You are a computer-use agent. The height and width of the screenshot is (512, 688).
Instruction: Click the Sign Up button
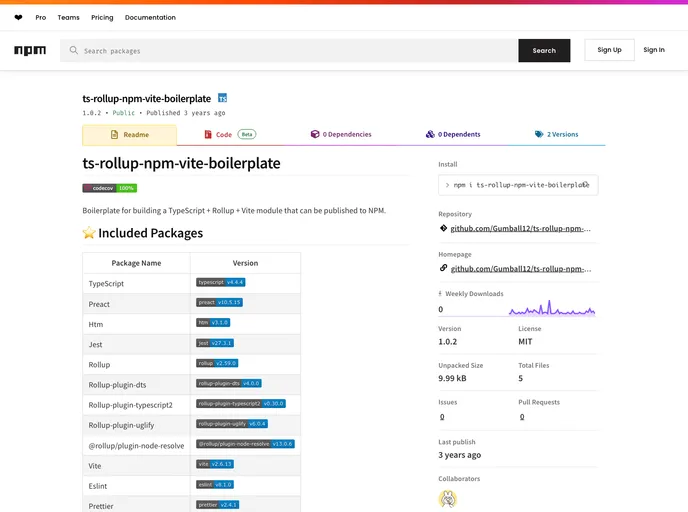click(x=609, y=50)
